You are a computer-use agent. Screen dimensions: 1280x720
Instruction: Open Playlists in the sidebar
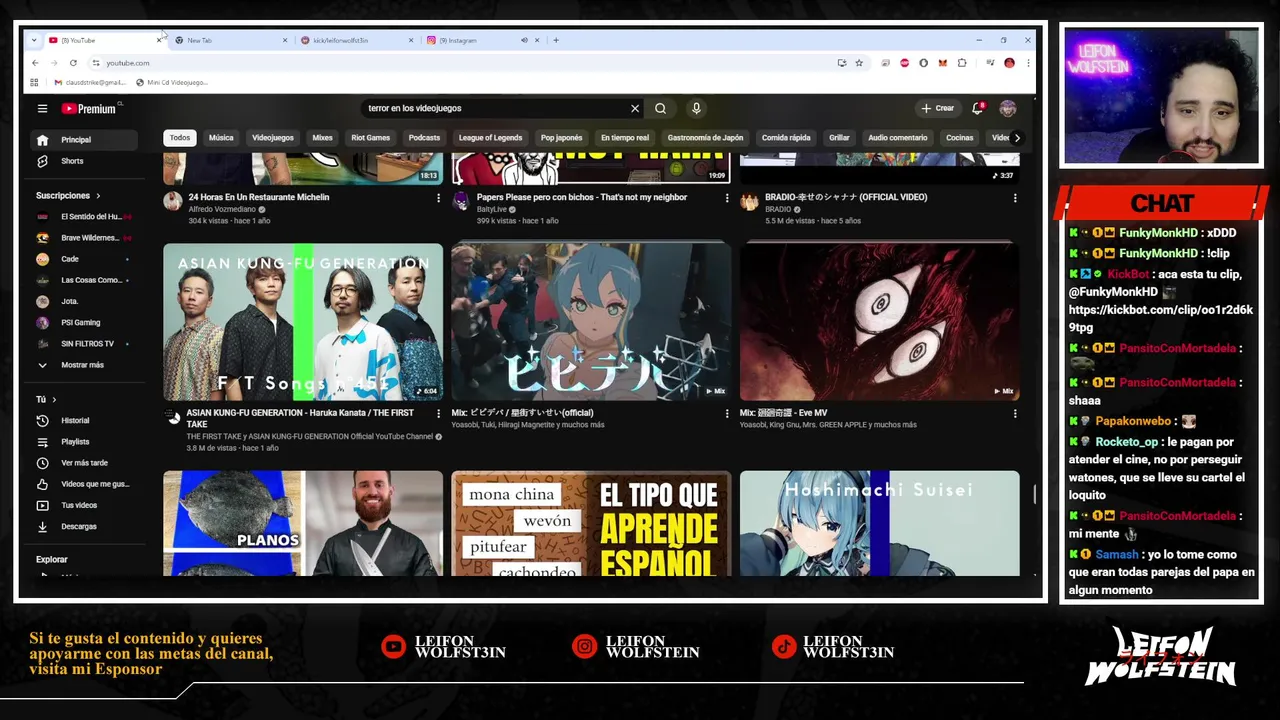83,441
